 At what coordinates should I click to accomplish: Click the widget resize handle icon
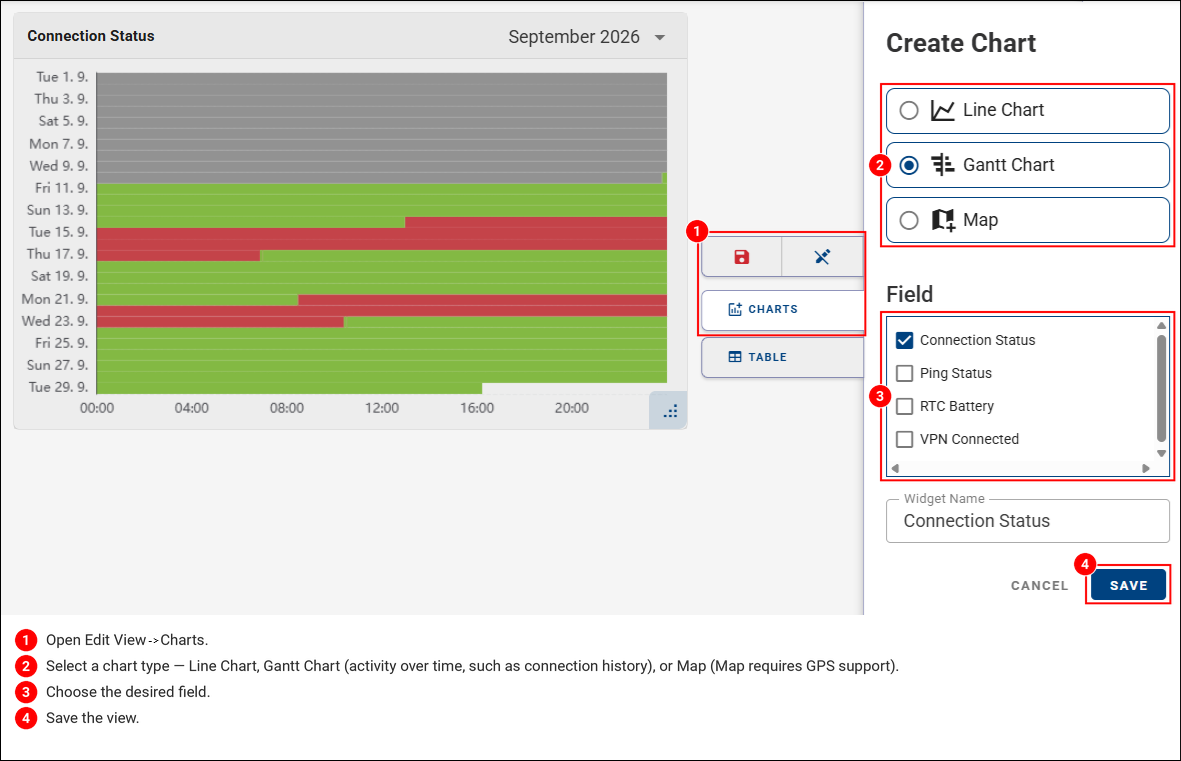pos(670,411)
